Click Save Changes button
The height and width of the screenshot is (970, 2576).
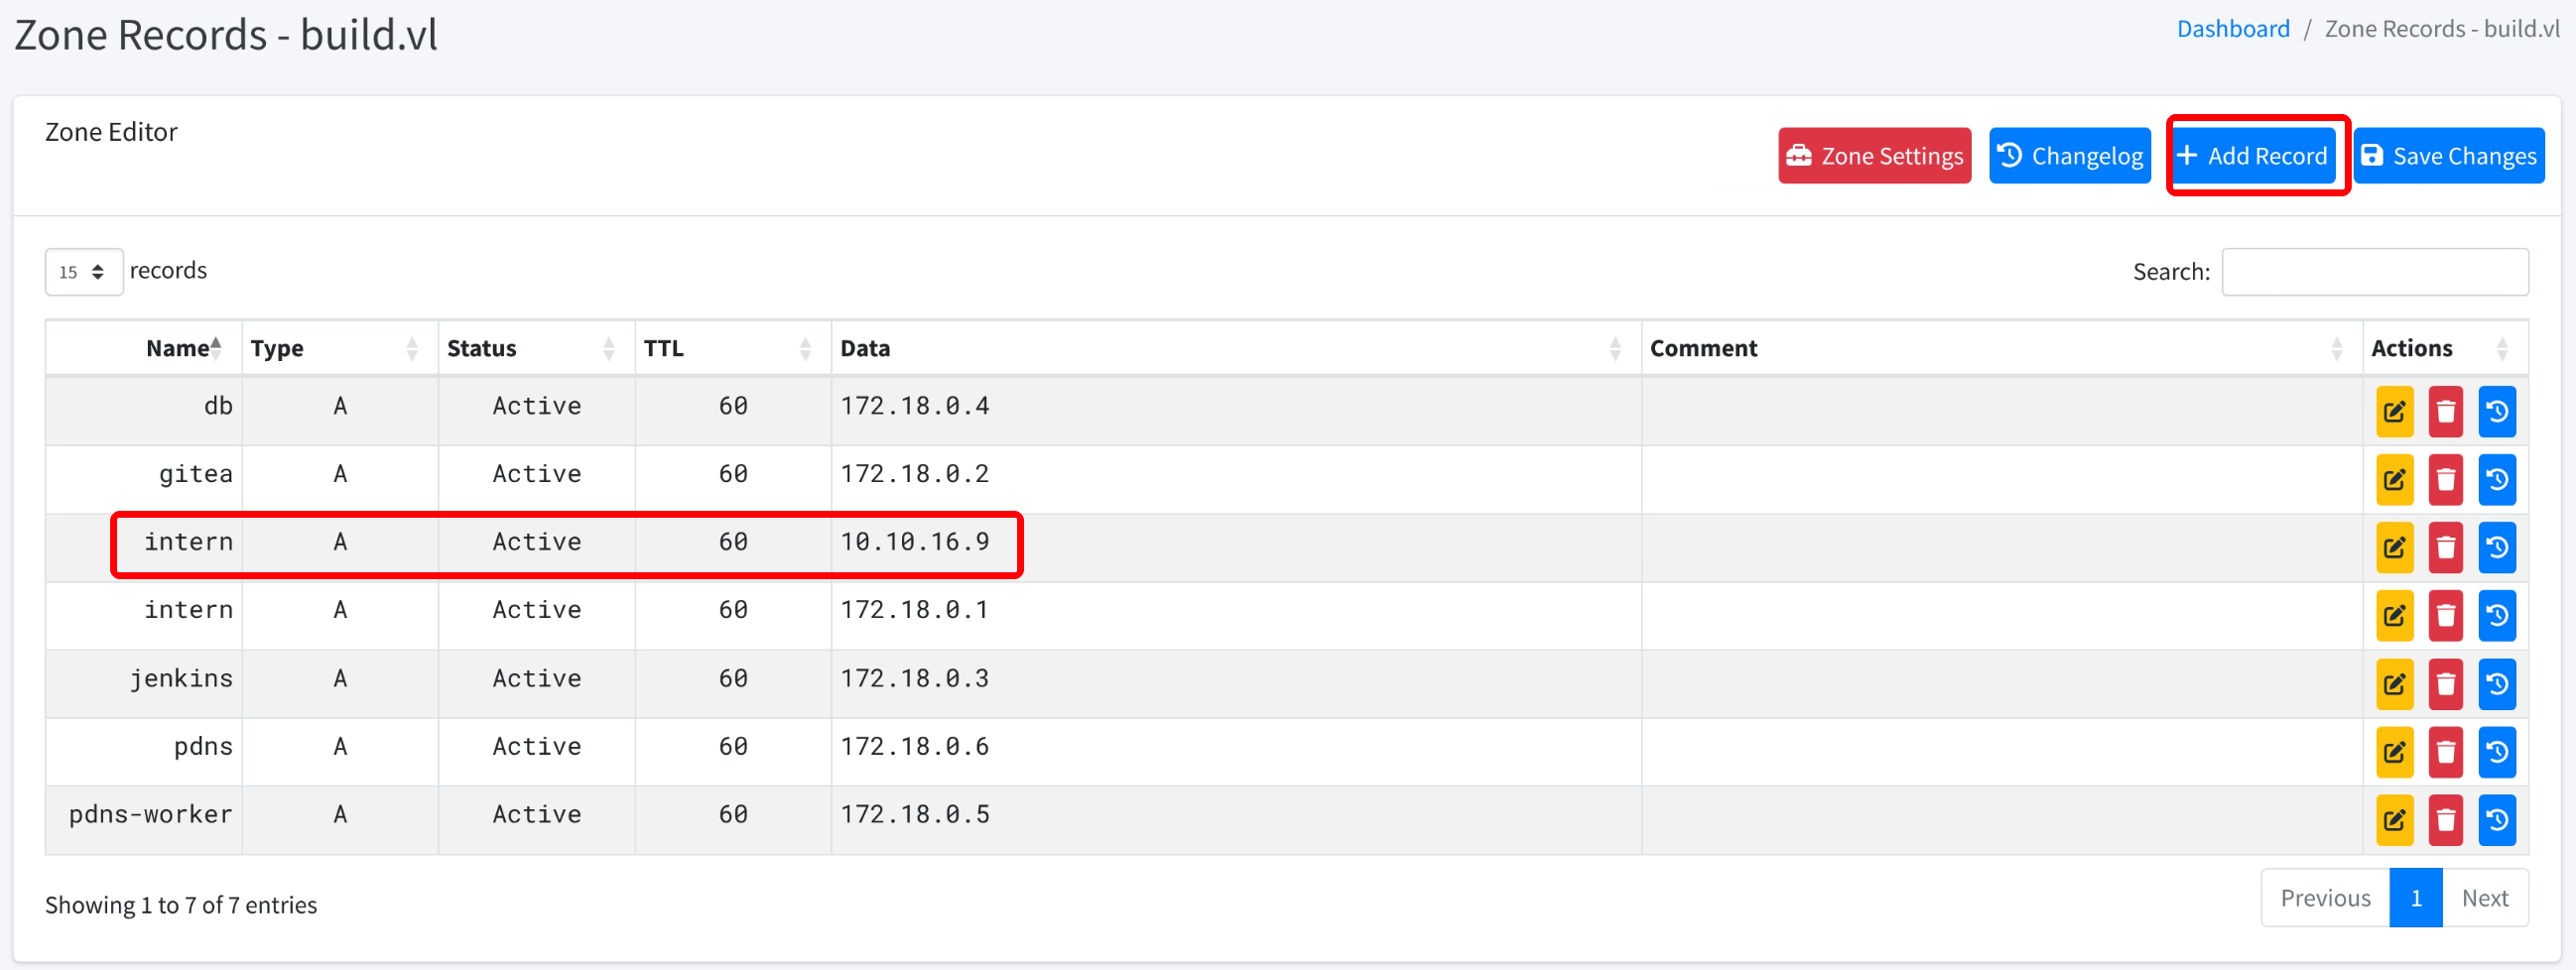2448,156
